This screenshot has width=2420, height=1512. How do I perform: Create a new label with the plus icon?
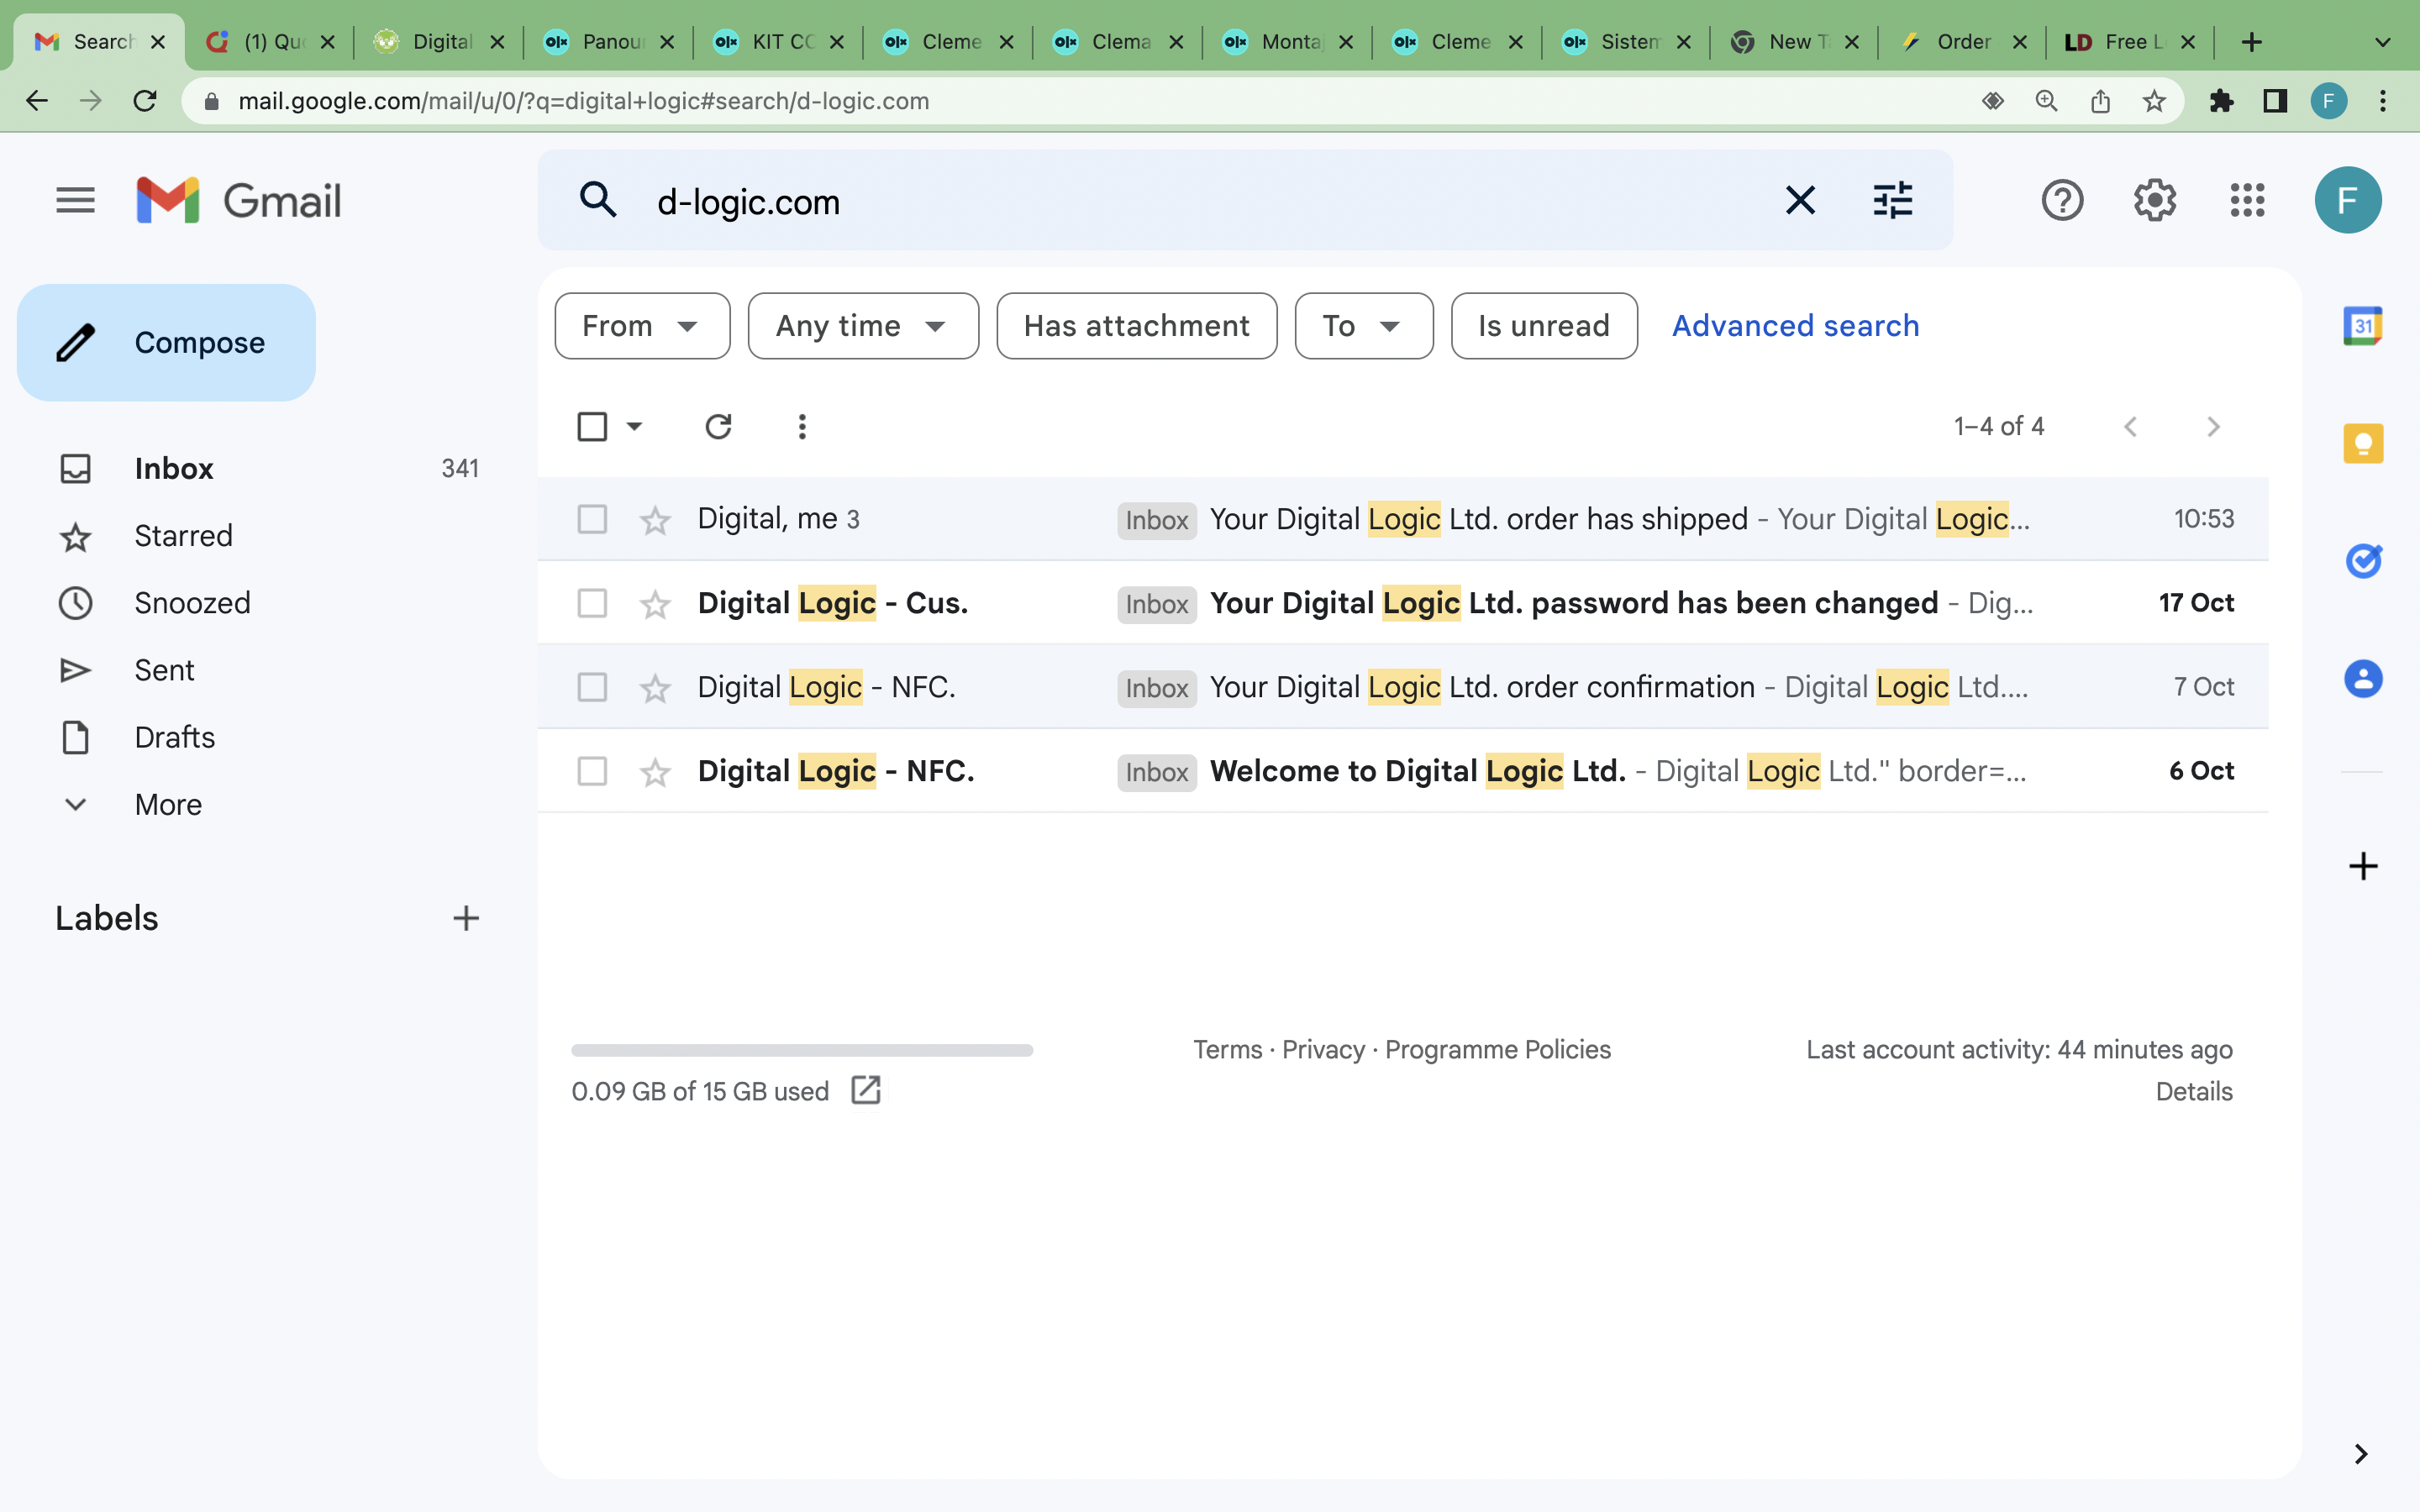click(466, 918)
